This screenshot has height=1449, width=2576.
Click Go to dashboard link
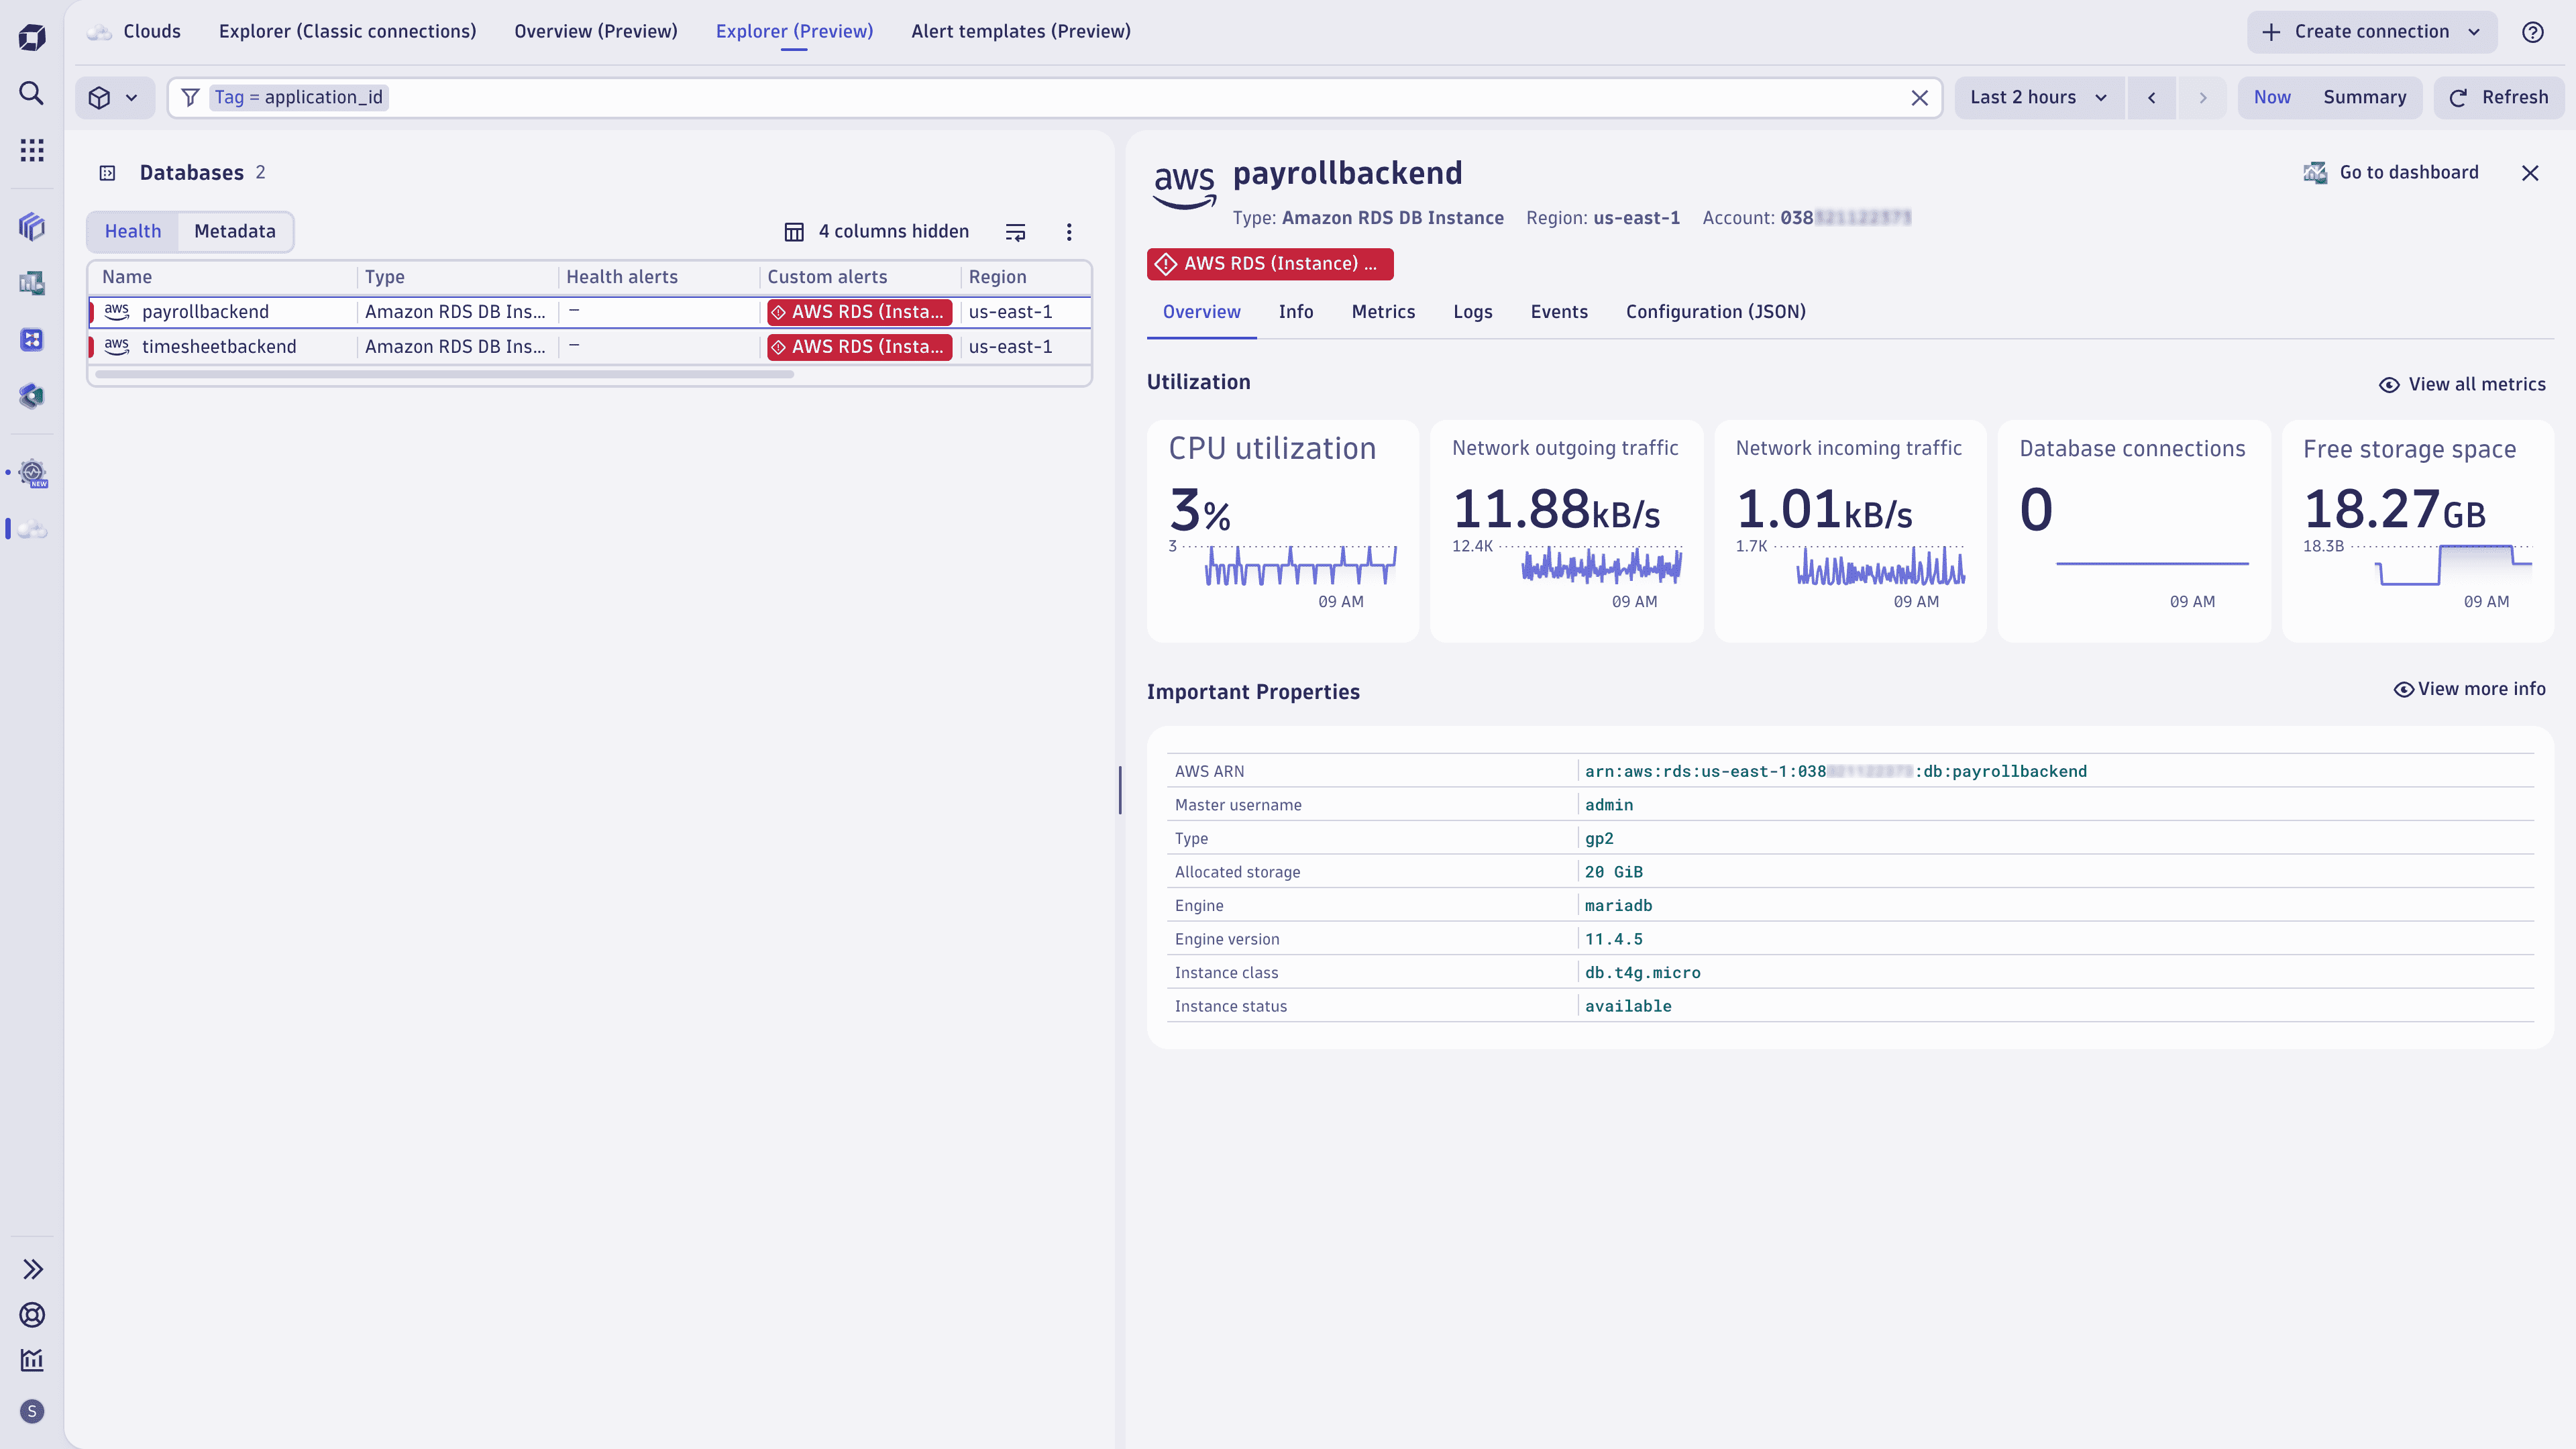[x=2392, y=173]
